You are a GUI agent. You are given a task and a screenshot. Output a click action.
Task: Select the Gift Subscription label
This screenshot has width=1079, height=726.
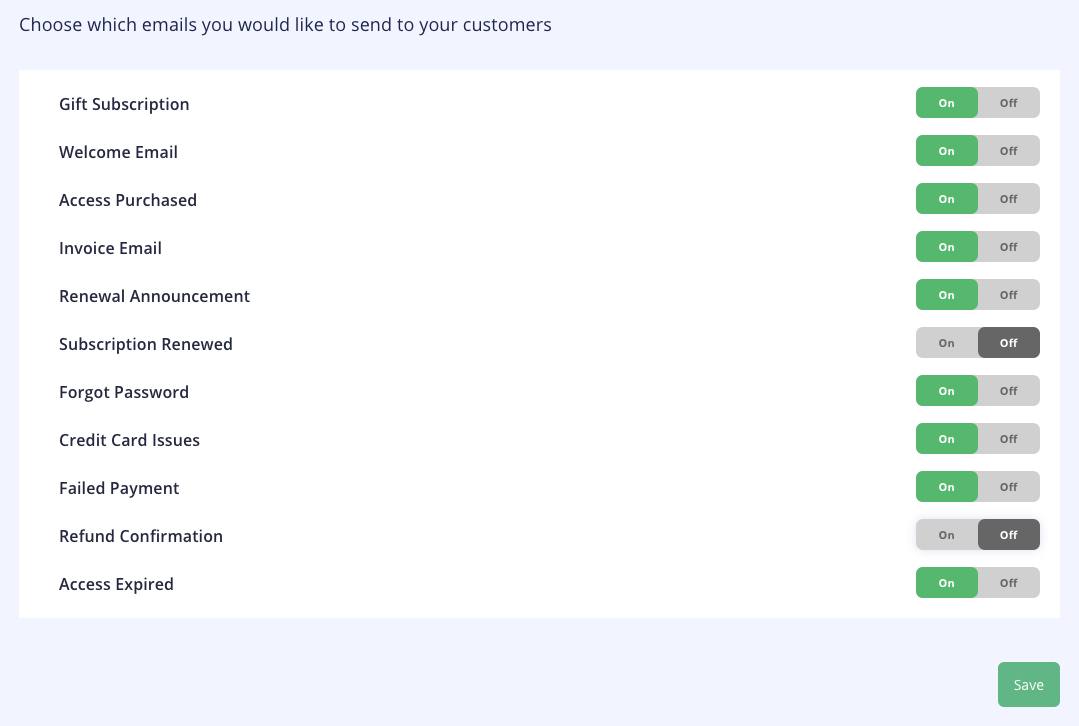point(124,104)
